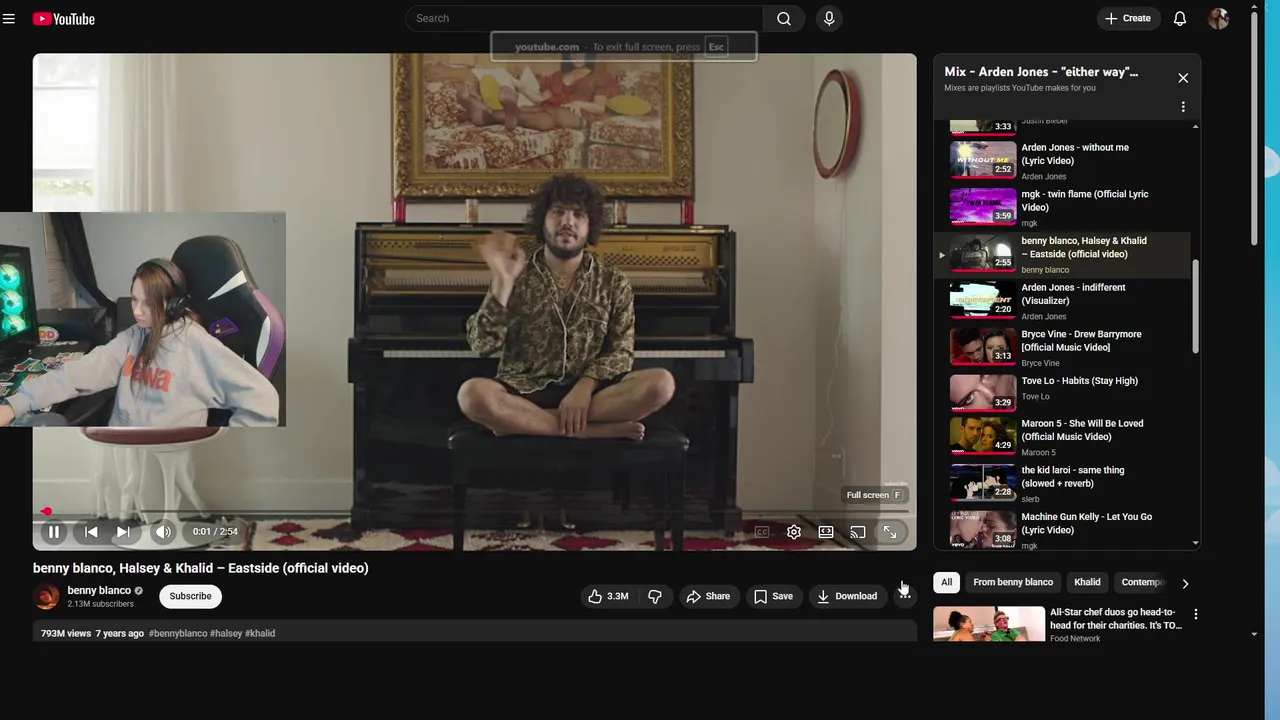The height and width of the screenshot is (720, 1280).
Task: Select the Contemporary filter chip
Action: [1142, 582]
